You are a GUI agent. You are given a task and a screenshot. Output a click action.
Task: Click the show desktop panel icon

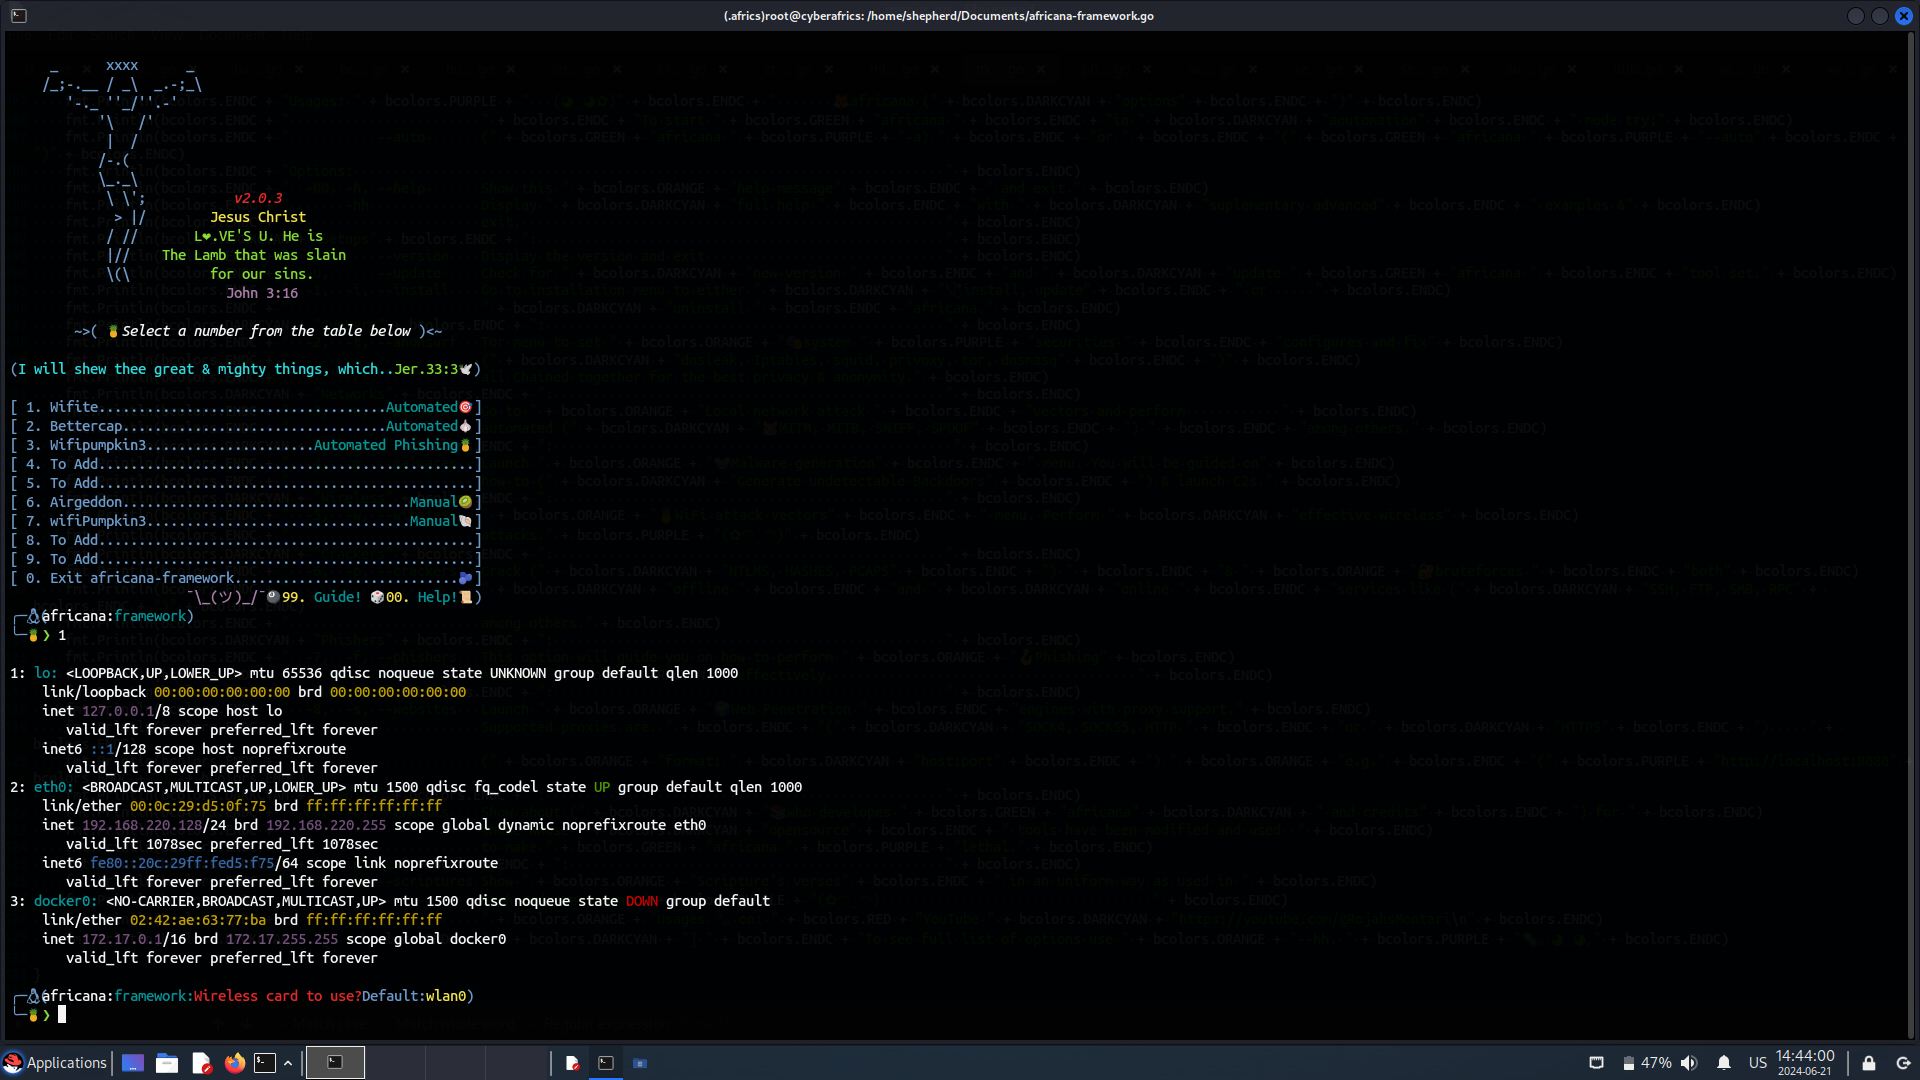pos(133,1063)
